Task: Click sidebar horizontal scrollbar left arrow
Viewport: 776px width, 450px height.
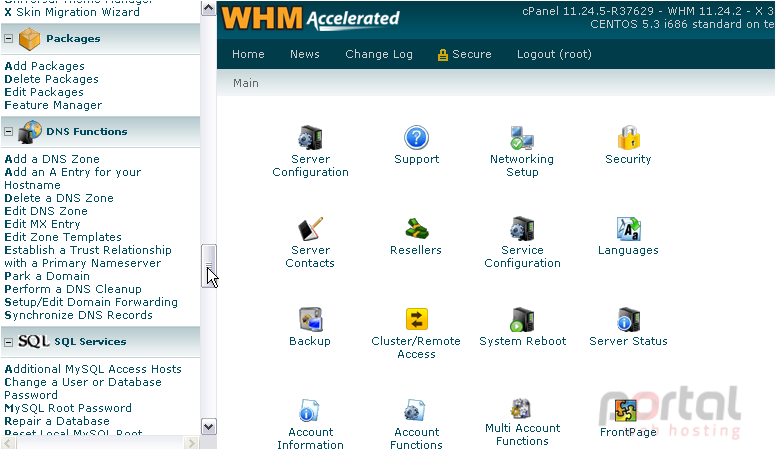Action: [x=8, y=443]
